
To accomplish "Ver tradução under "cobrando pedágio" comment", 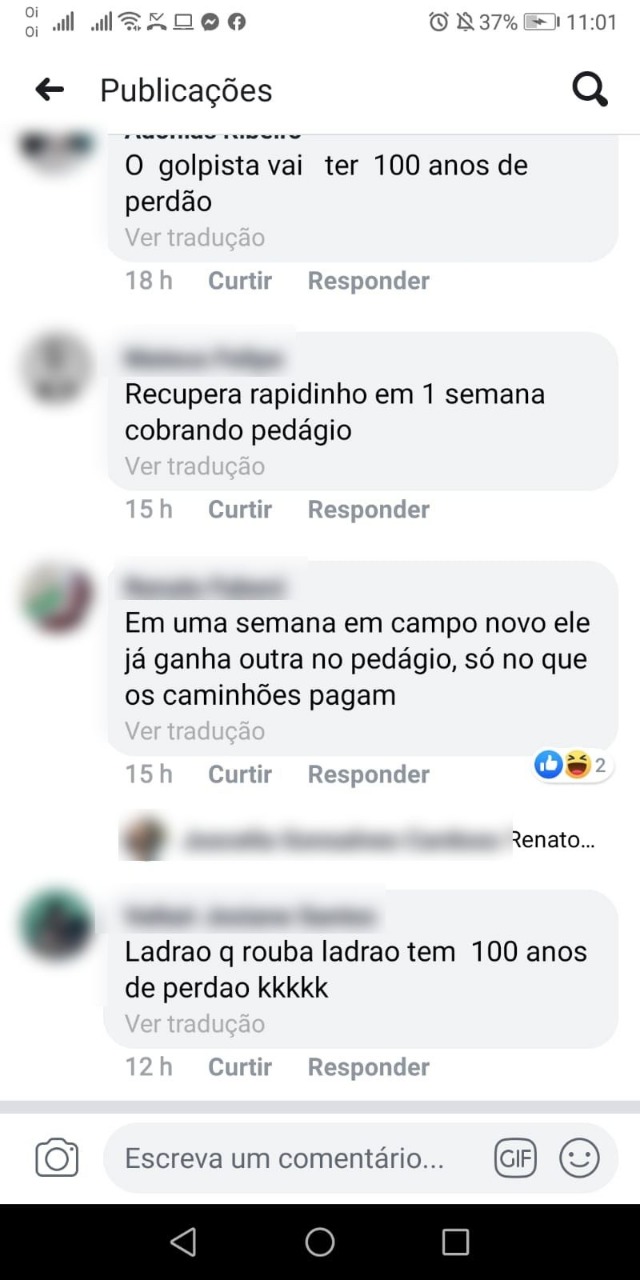I will tap(195, 466).
